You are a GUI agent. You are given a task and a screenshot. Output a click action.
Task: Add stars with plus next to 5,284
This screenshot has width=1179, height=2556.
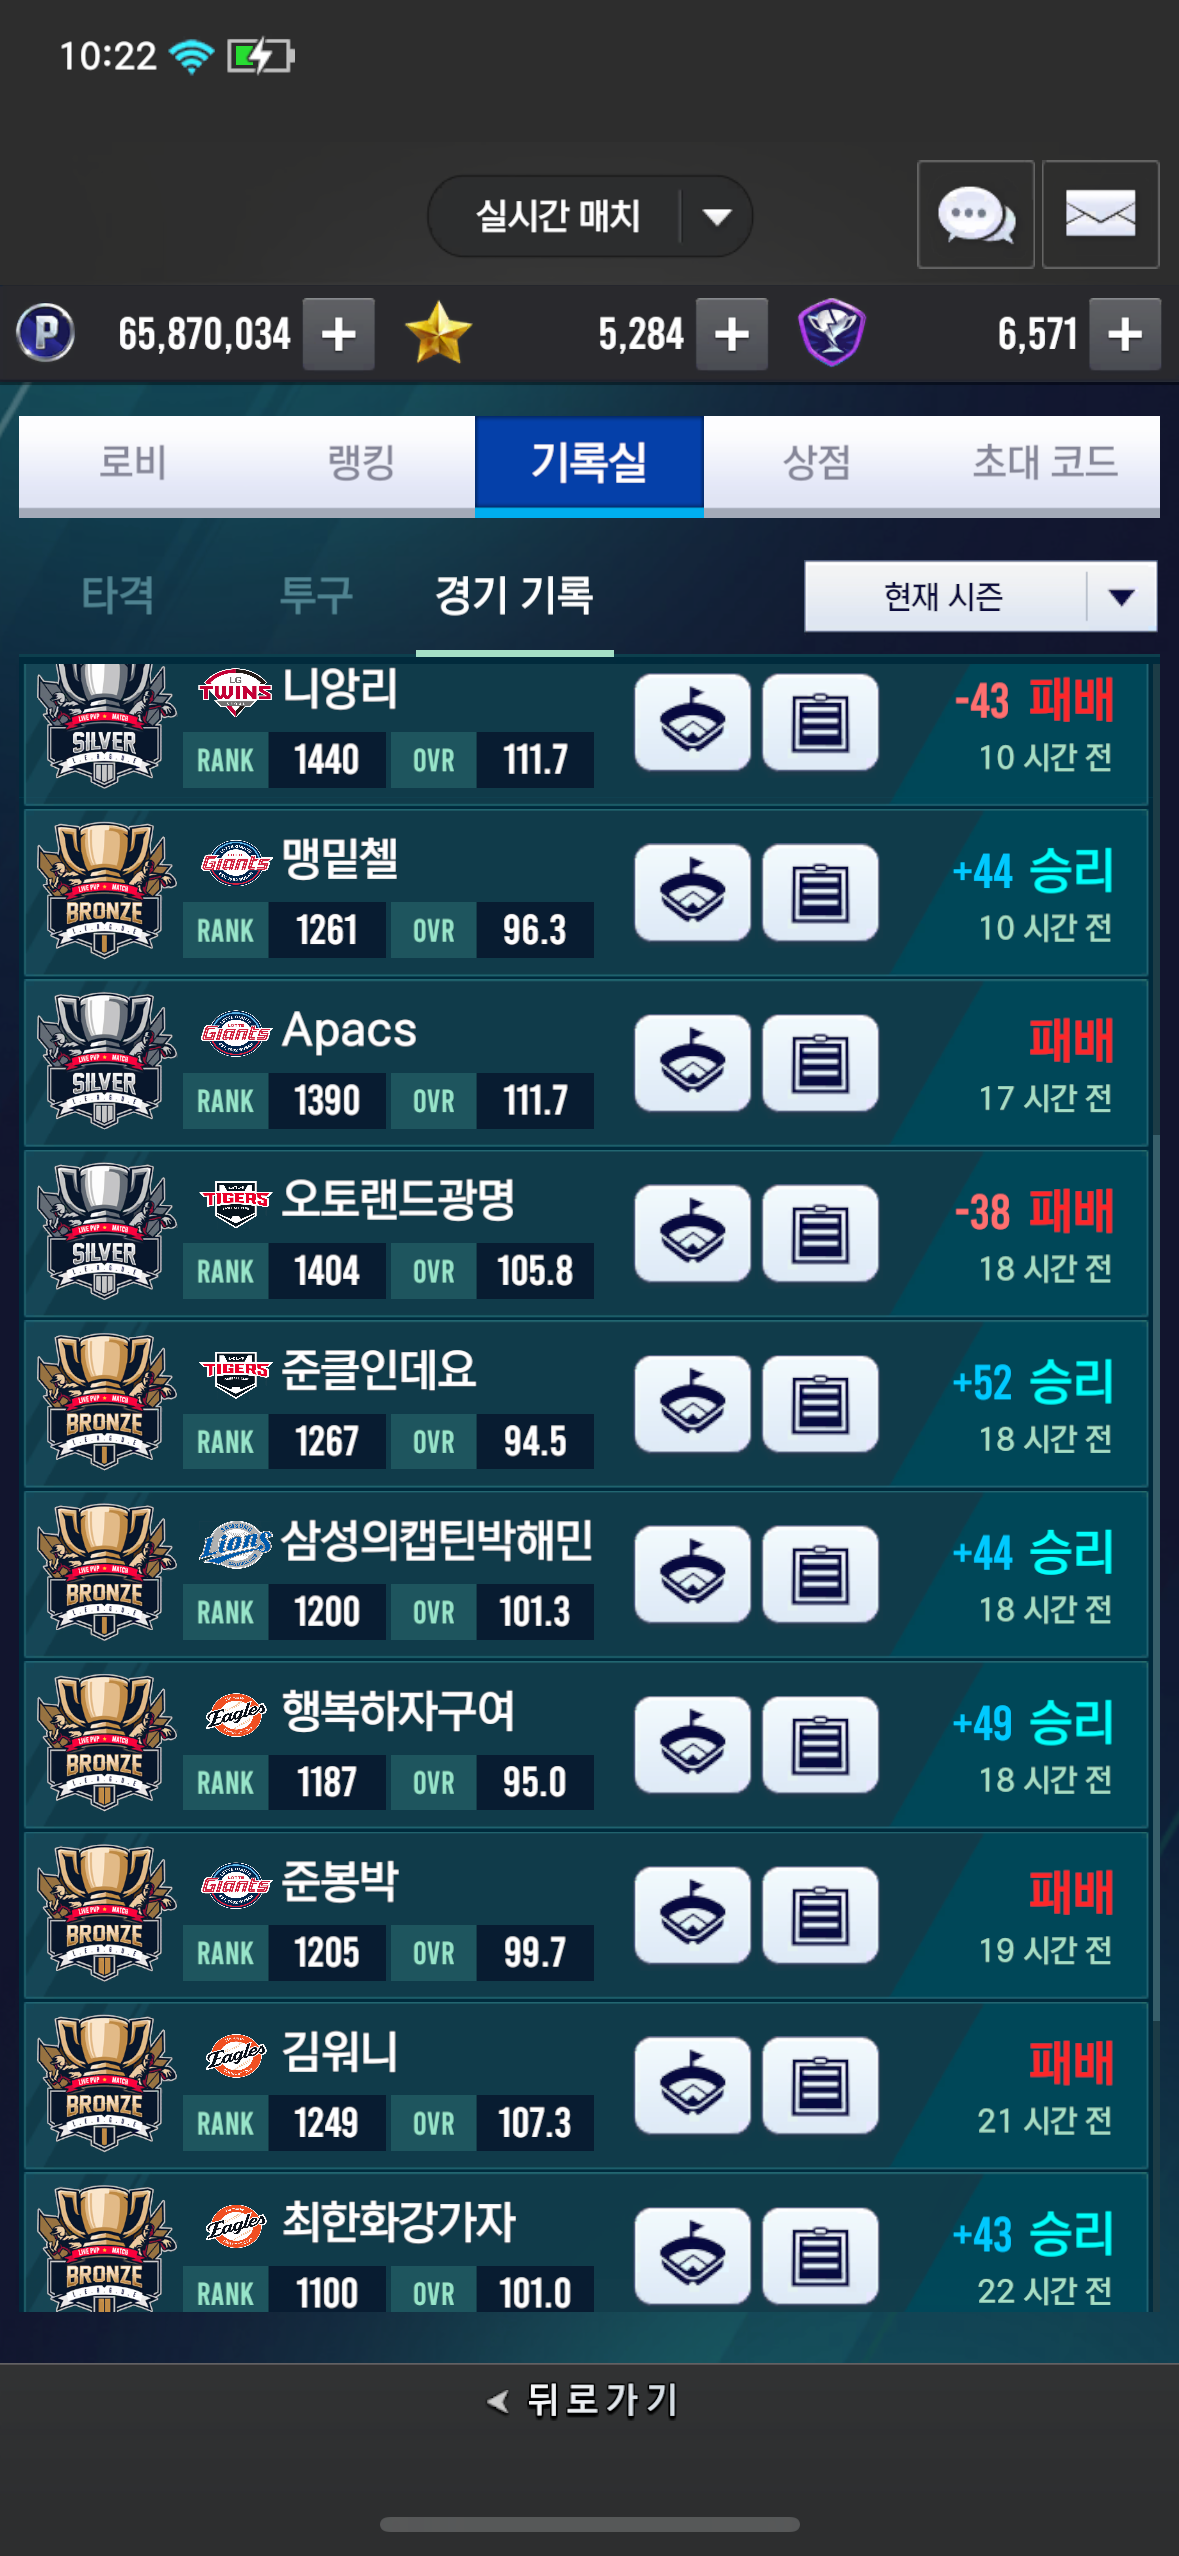click(732, 334)
